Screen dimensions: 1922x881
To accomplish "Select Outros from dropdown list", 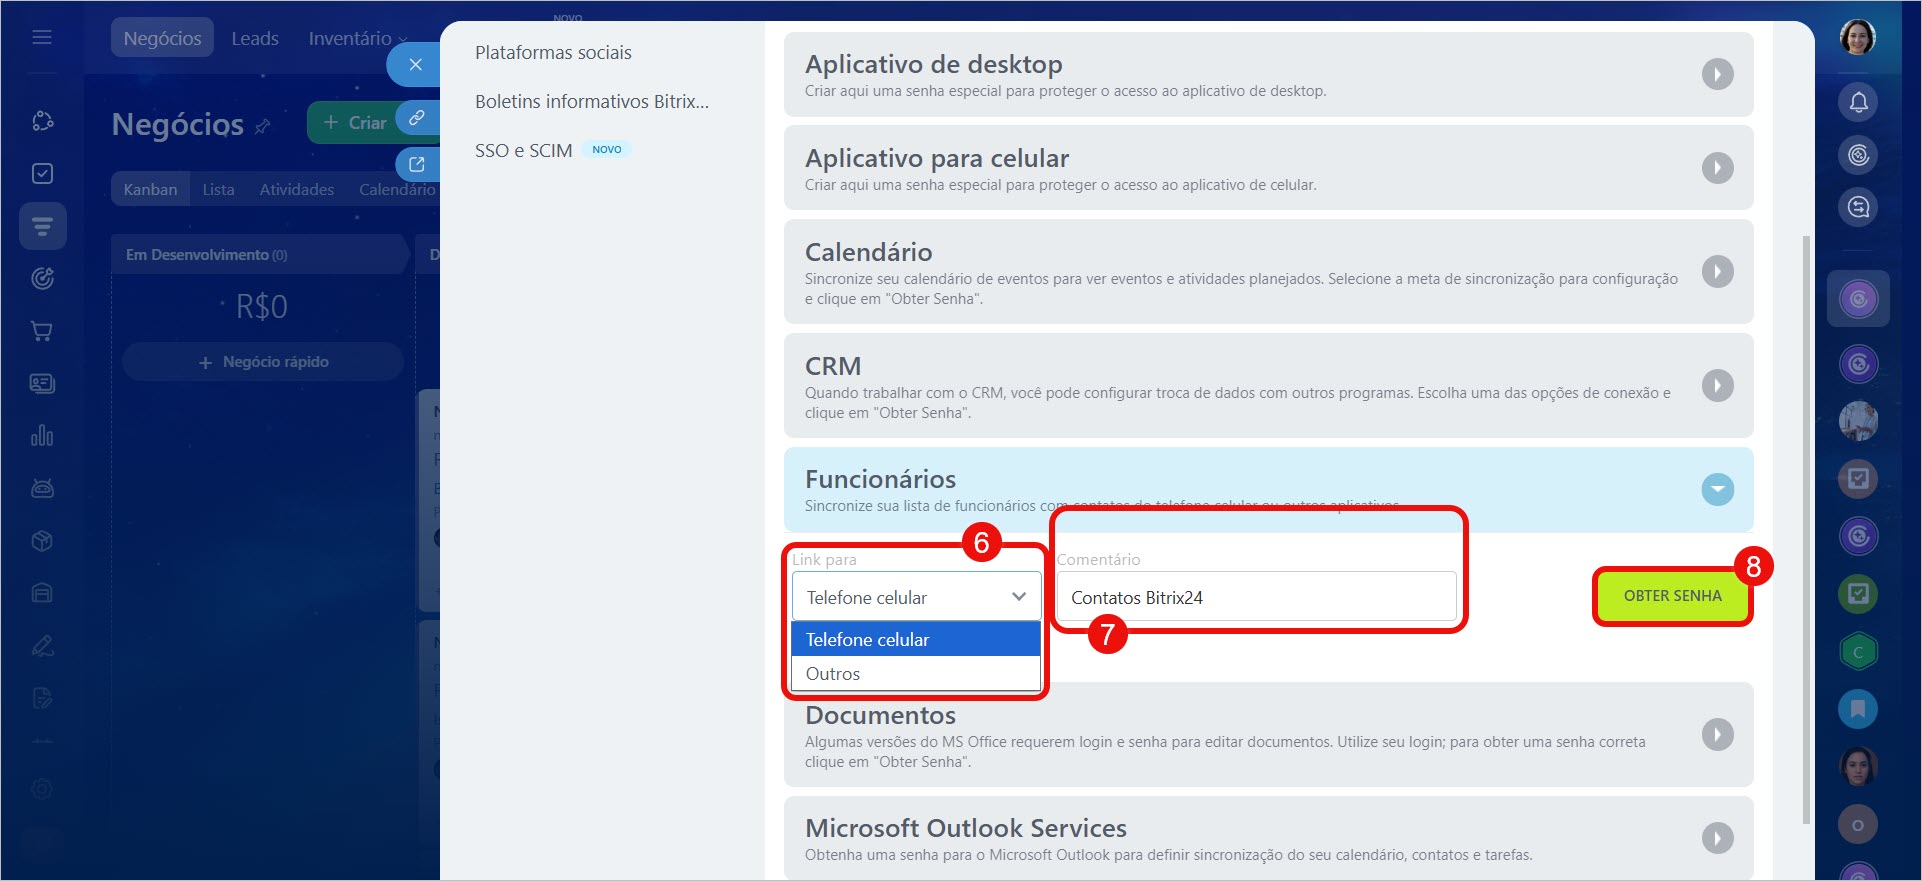I will (x=833, y=674).
